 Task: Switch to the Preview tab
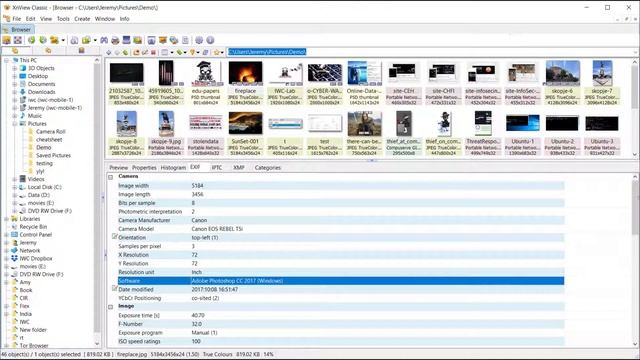(x=118, y=168)
